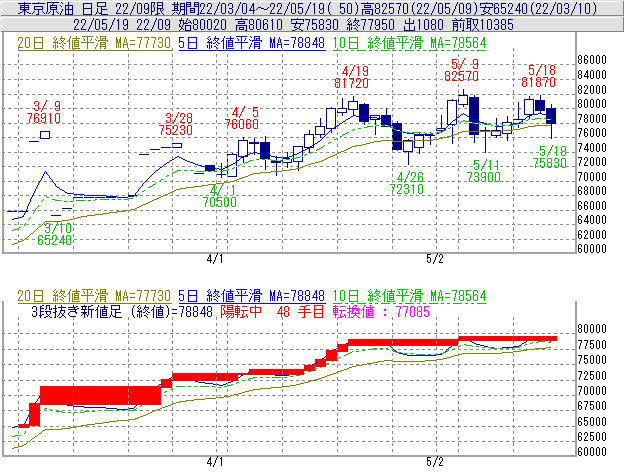The image size is (624, 475).
Task: Click the 48 手目 count text
Action: [x=300, y=311]
